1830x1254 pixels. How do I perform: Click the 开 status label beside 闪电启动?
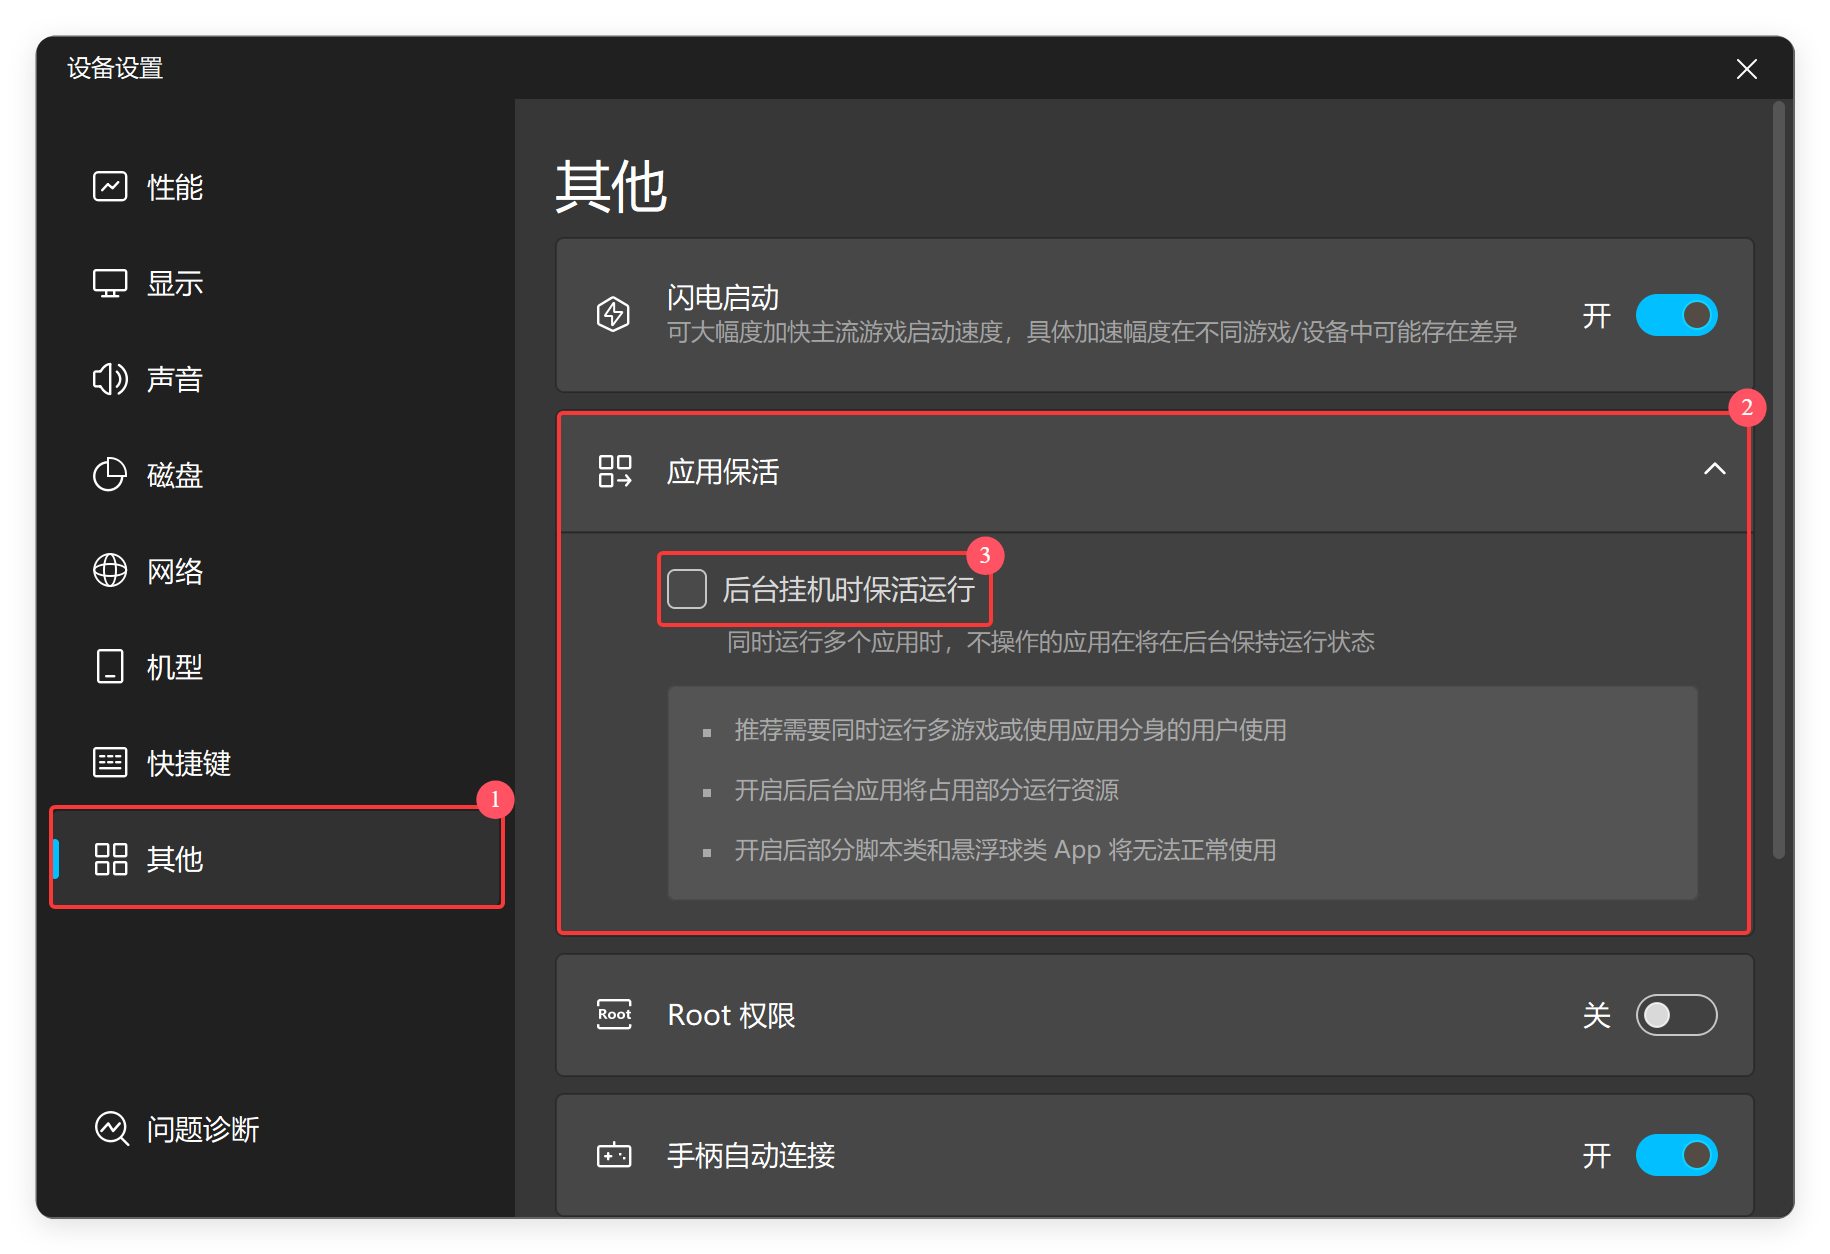[1597, 316]
